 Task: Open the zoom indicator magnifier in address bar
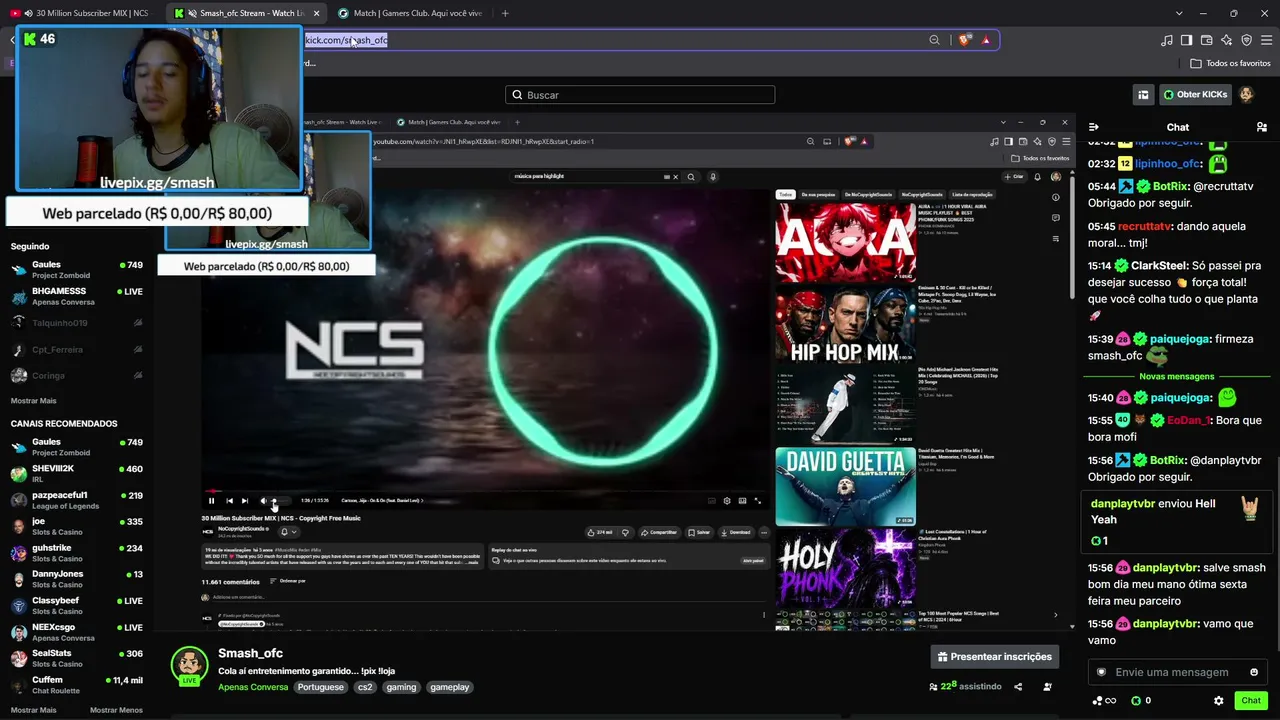tap(934, 40)
